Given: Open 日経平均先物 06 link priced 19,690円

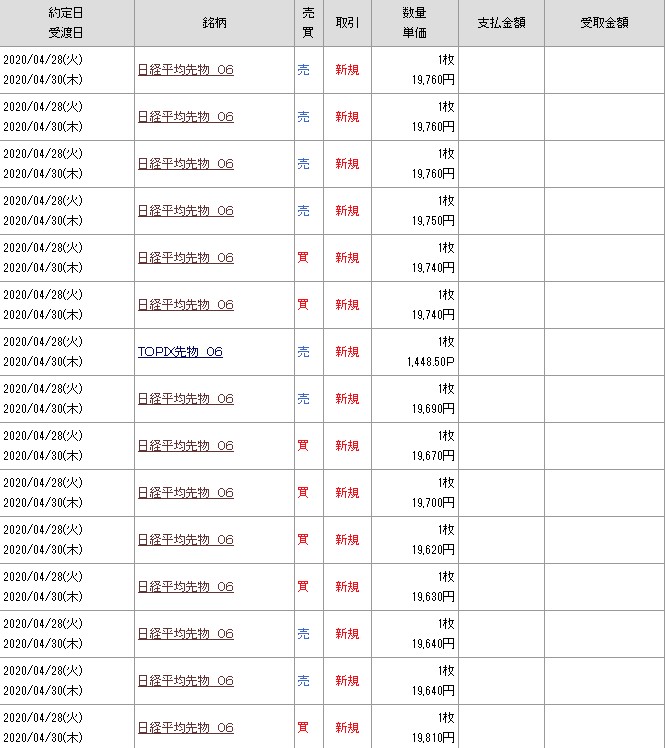Looking at the screenshot, I should click(185, 399).
